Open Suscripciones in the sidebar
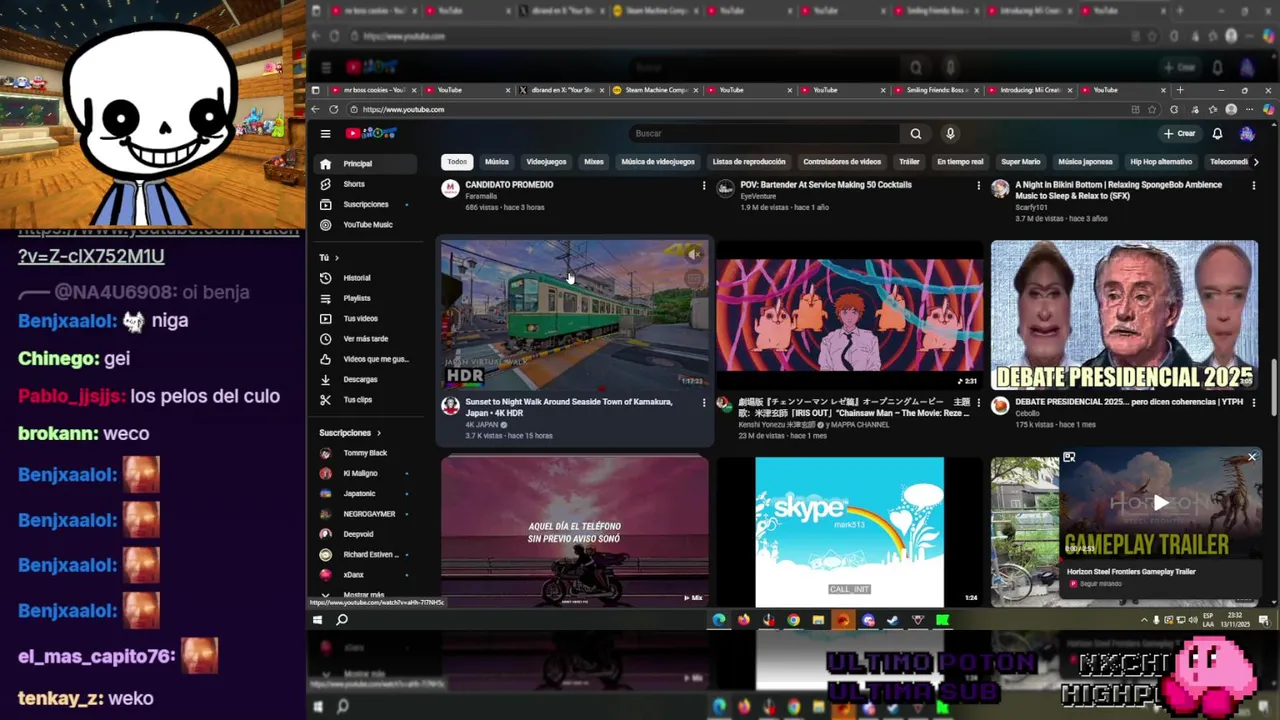This screenshot has width=1280, height=720. 364,204
